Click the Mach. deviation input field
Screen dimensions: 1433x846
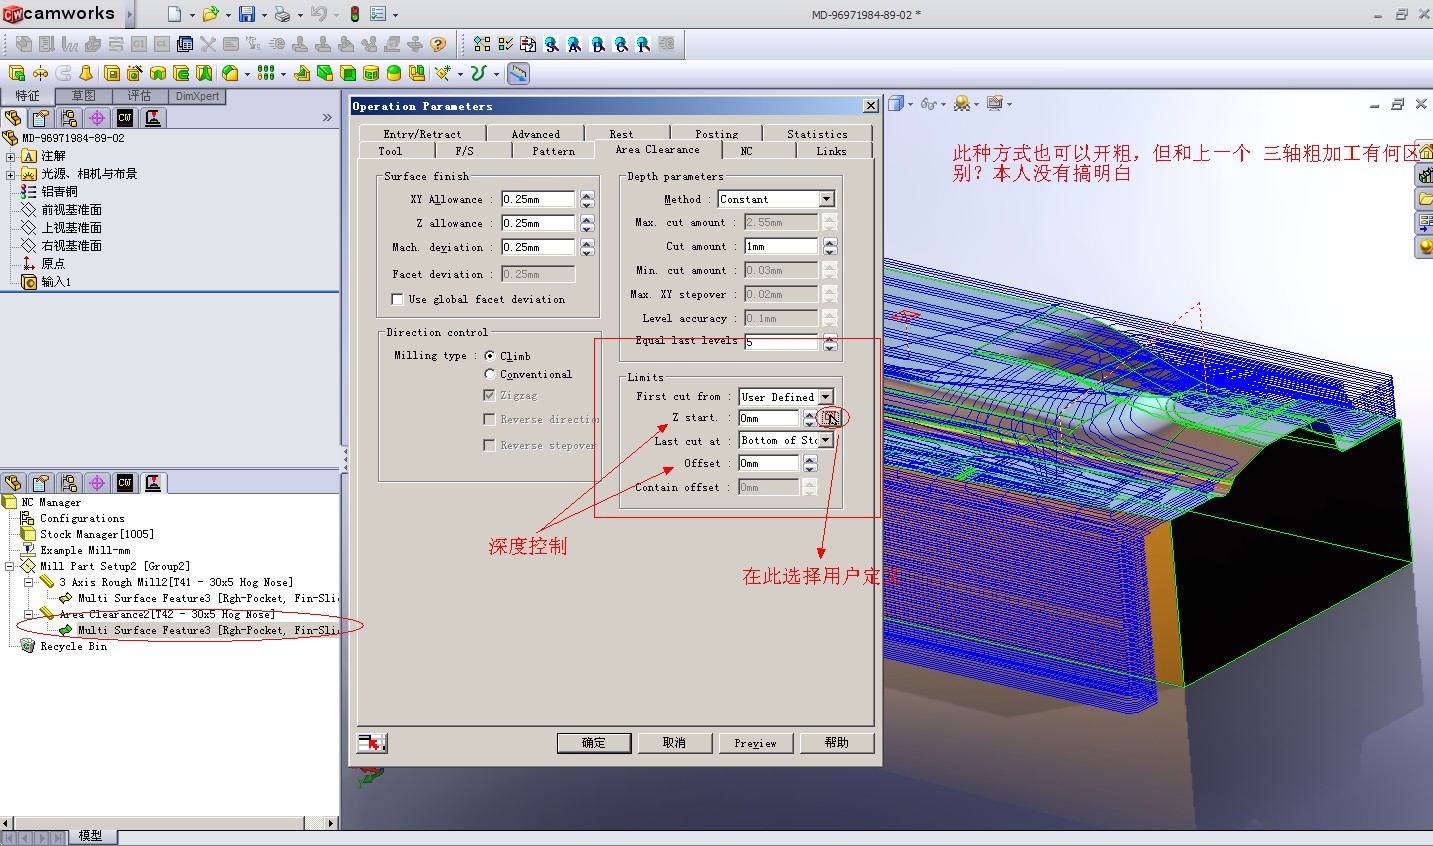(538, 247)
